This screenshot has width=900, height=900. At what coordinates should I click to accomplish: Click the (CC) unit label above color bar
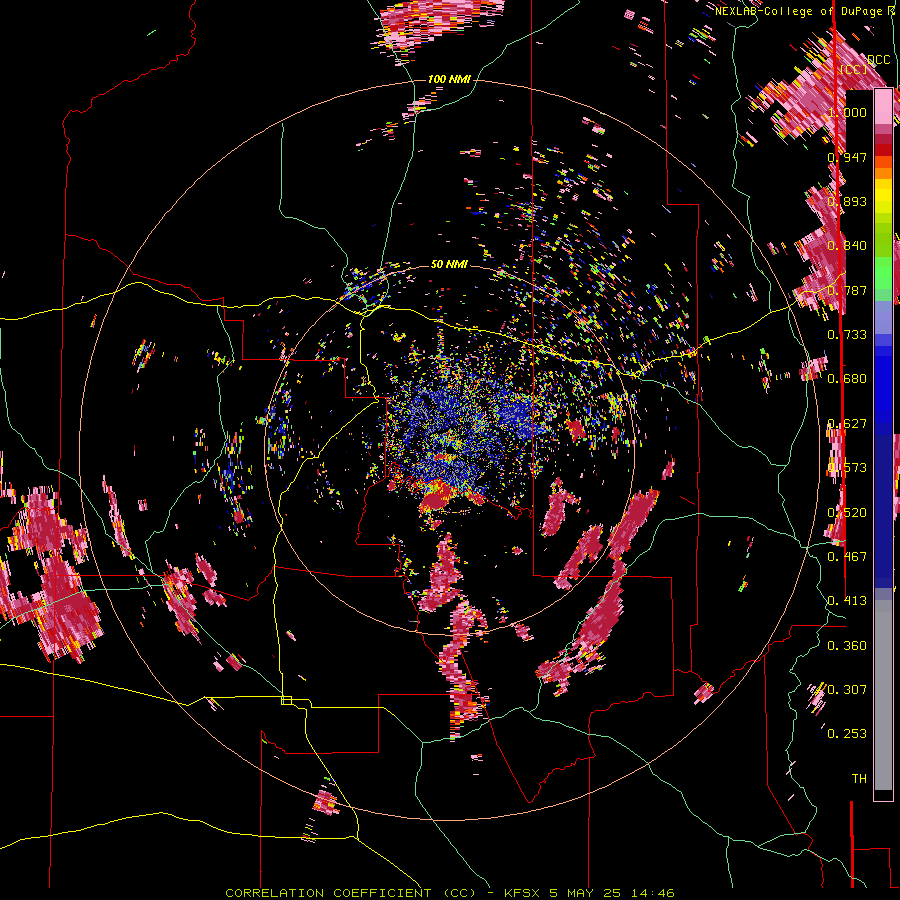854,69
